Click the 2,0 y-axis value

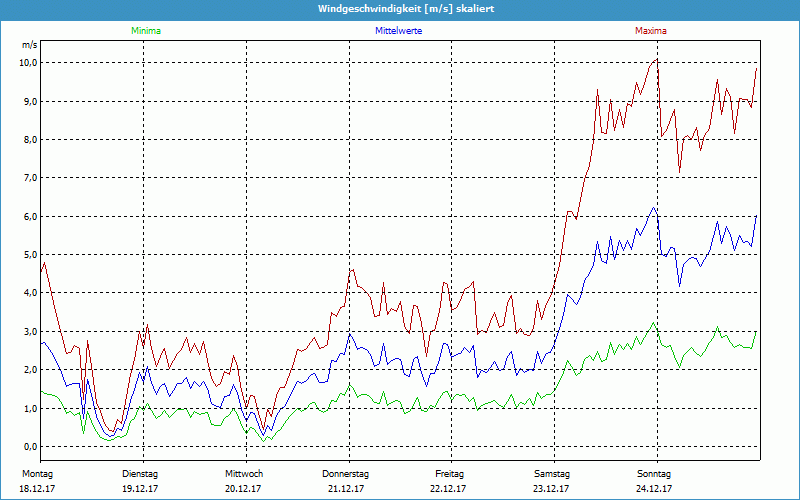point(29,370)
